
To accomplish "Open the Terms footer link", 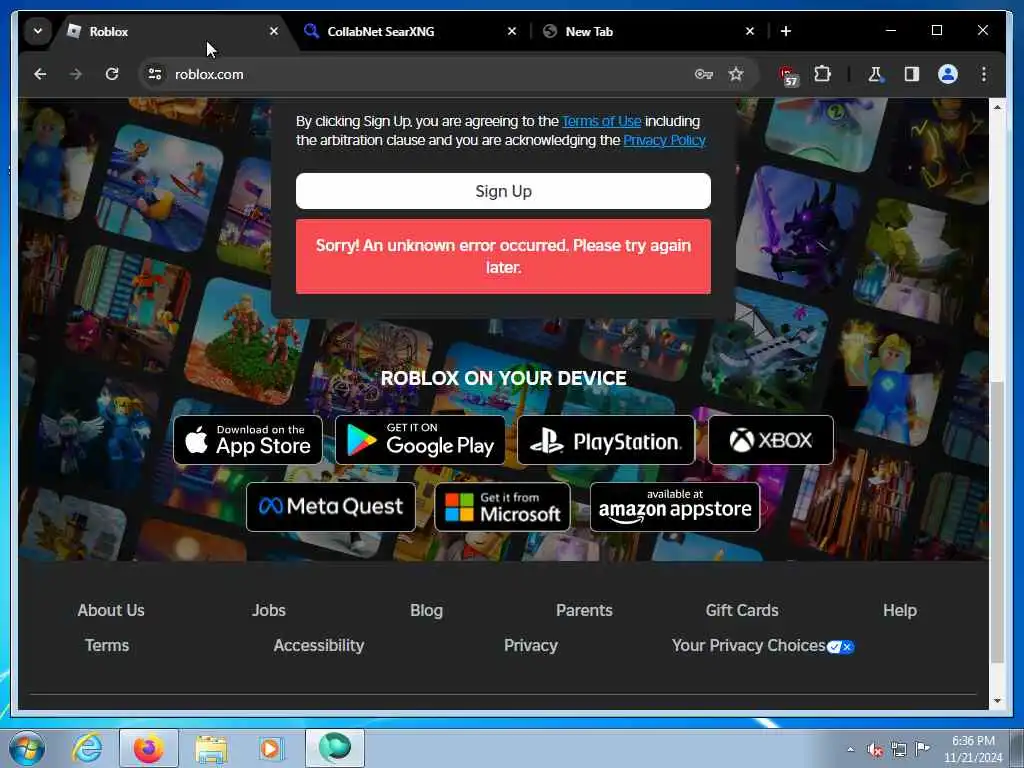I will [107, 646].
